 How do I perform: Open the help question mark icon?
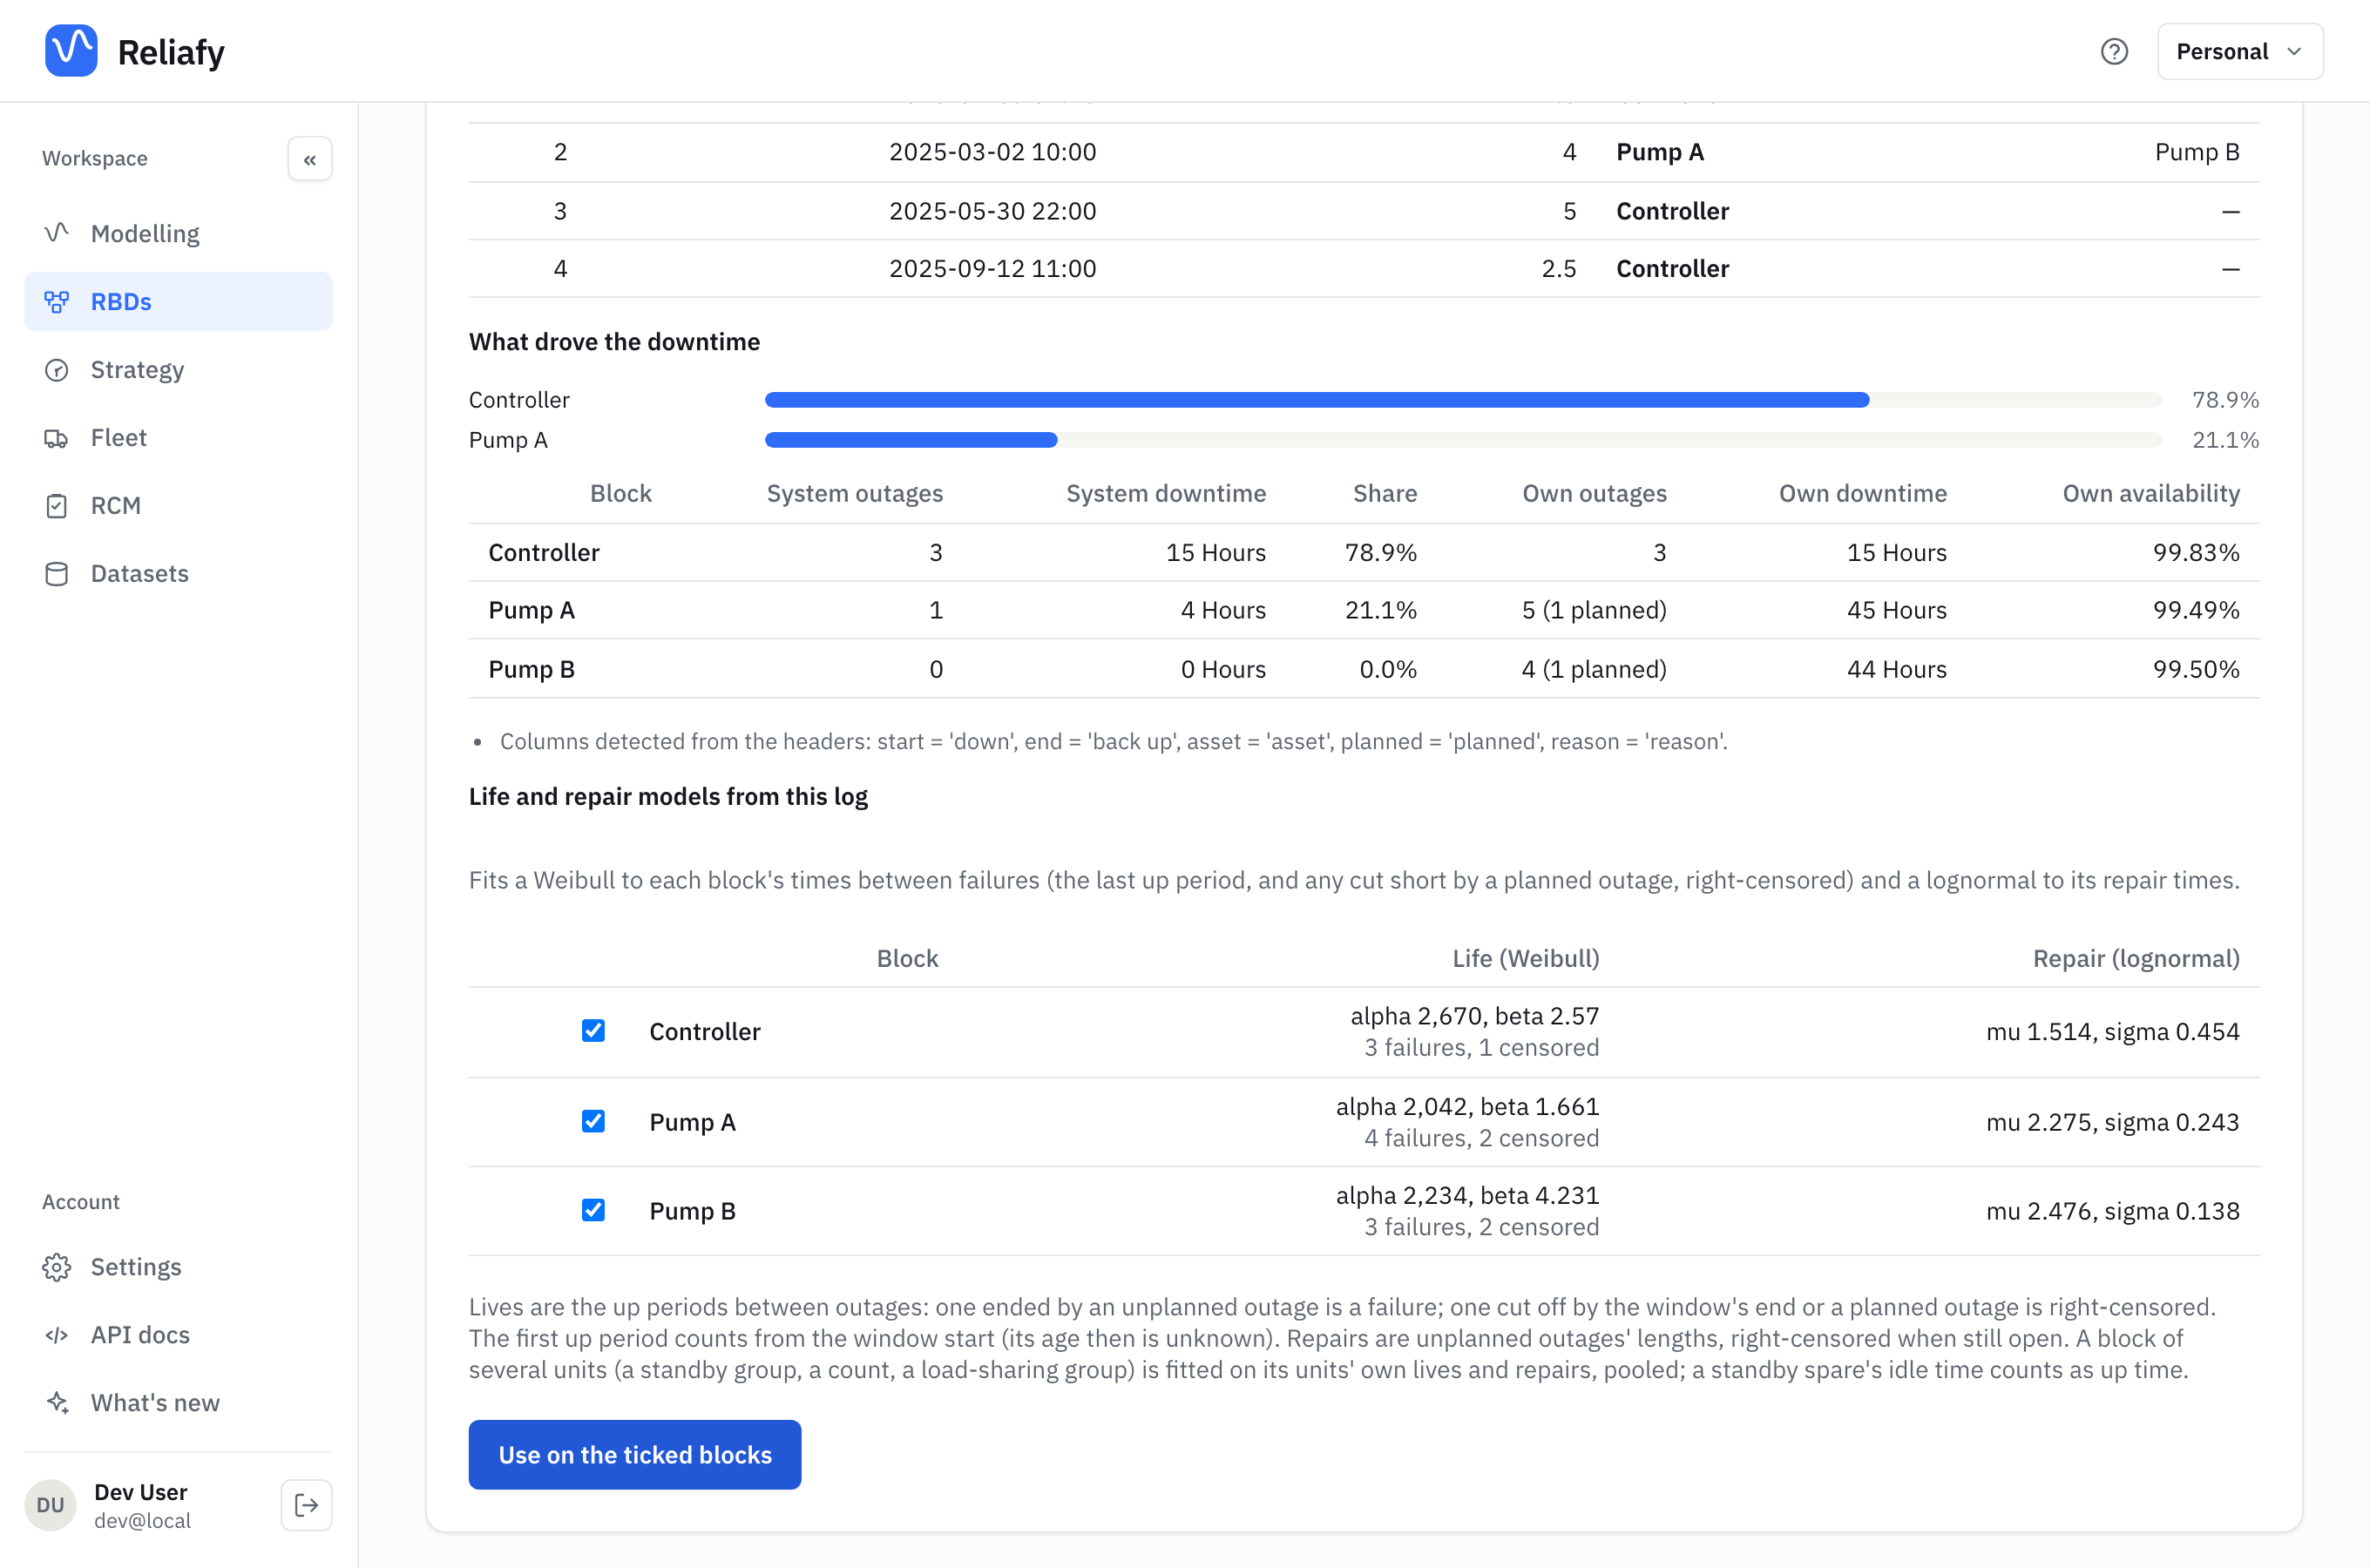pyautogui.click(x=2114, y=51)
